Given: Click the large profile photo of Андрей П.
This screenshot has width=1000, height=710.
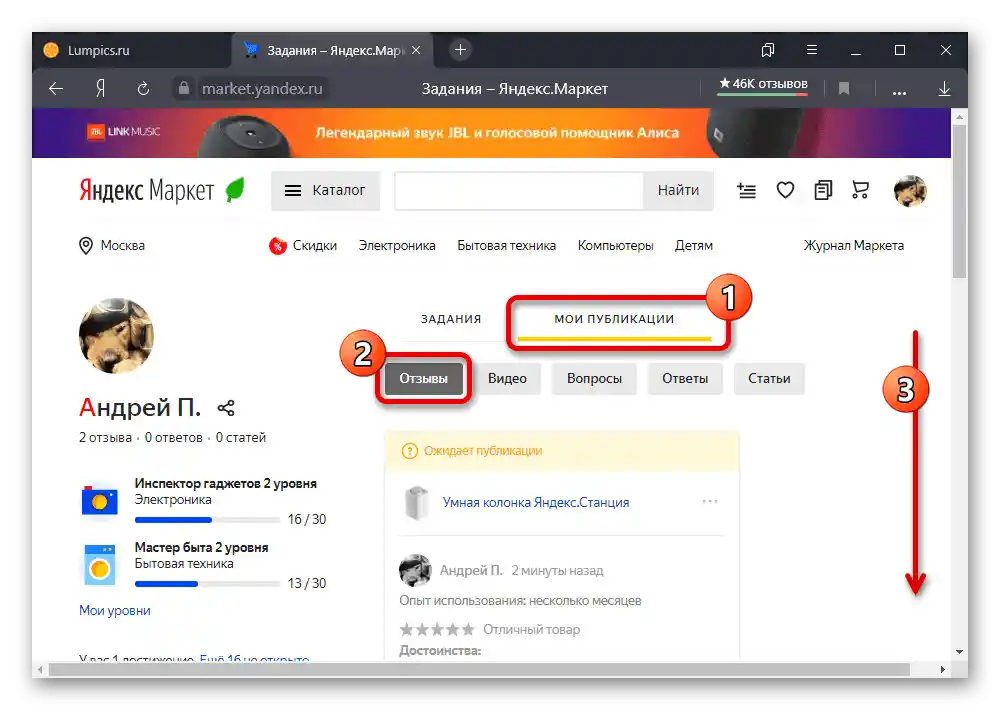Looking at the screenshot, I should 116,336.
